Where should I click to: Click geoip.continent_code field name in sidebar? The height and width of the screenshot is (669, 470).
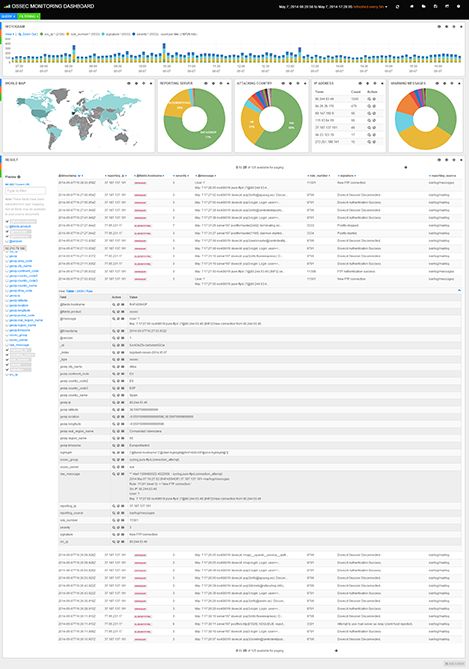[24, 271]
